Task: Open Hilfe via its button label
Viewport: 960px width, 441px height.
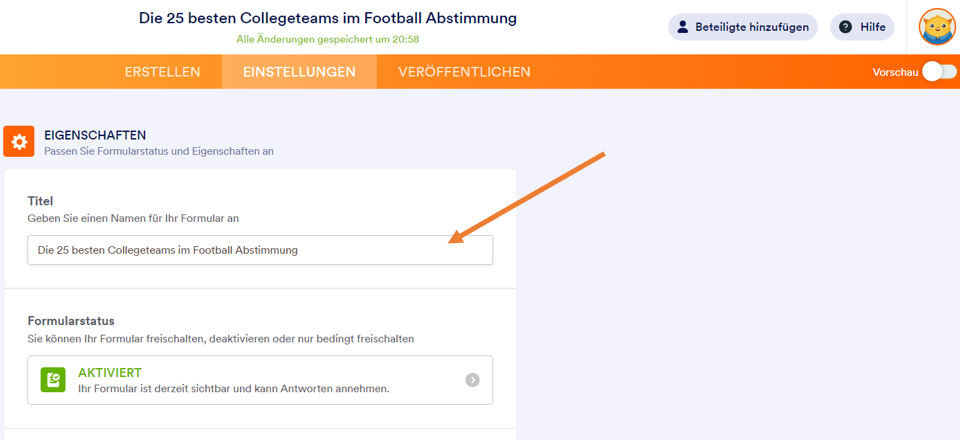Action: [872, 27]
